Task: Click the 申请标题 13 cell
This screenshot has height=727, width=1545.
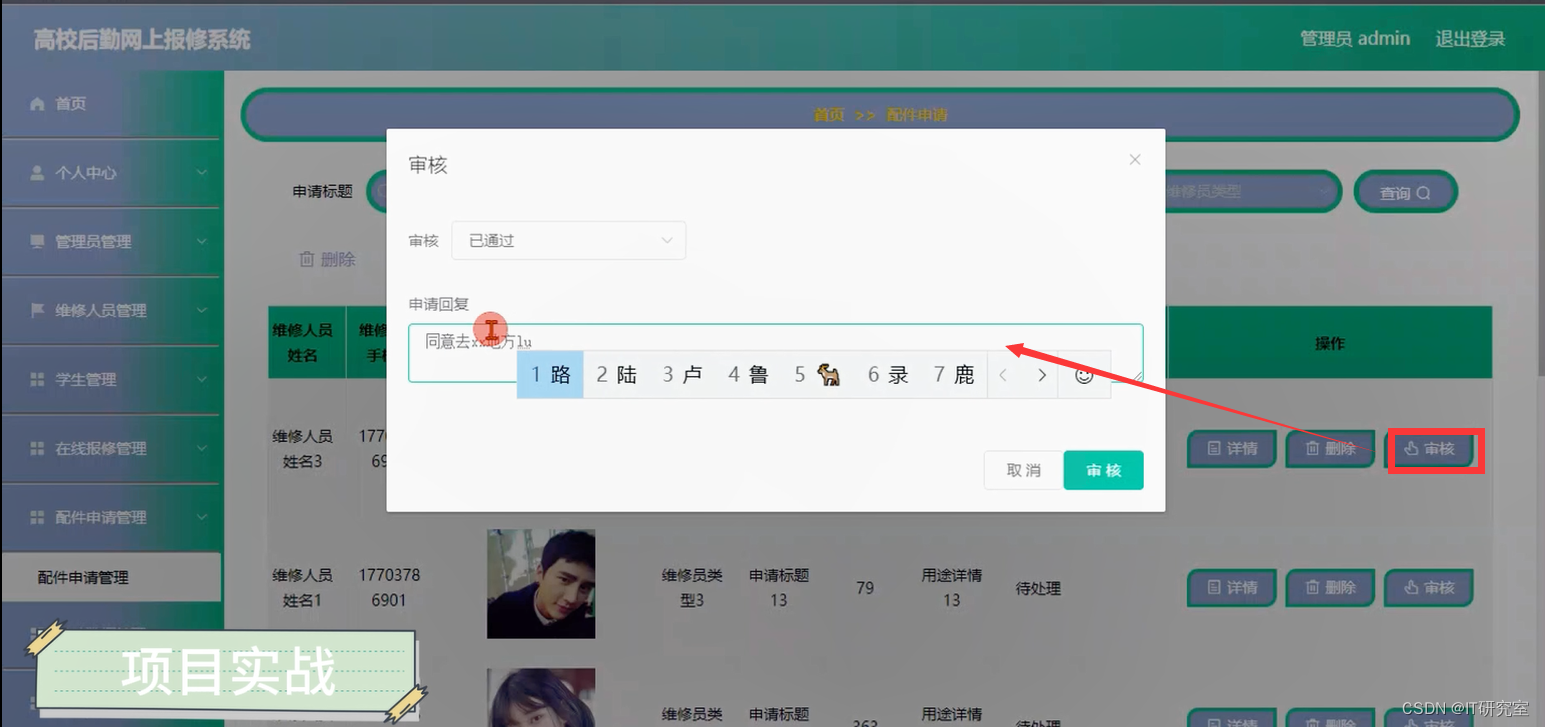Action: tap(779, 588)
